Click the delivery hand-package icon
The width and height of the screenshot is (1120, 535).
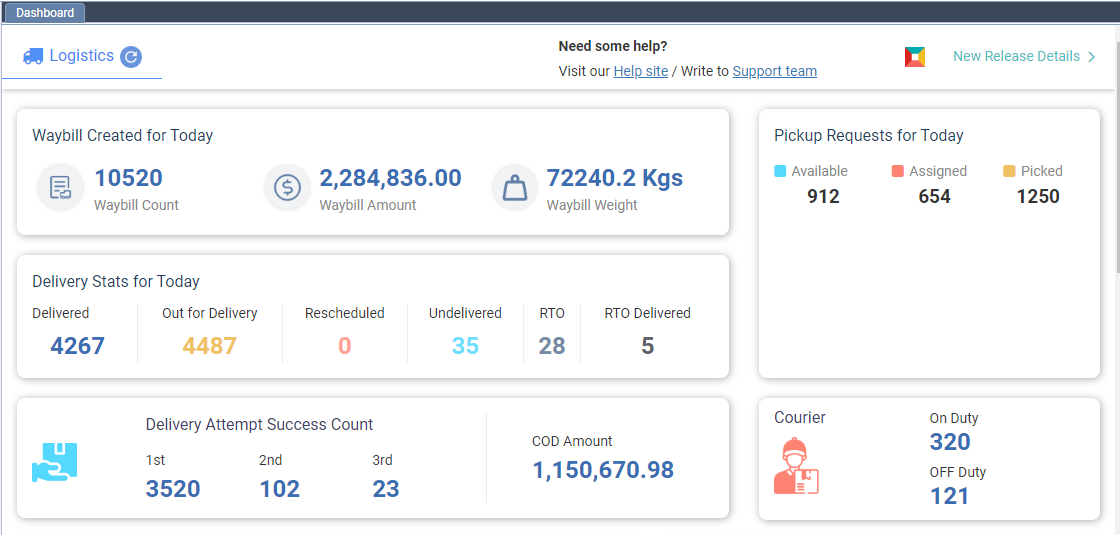point(54,463)
